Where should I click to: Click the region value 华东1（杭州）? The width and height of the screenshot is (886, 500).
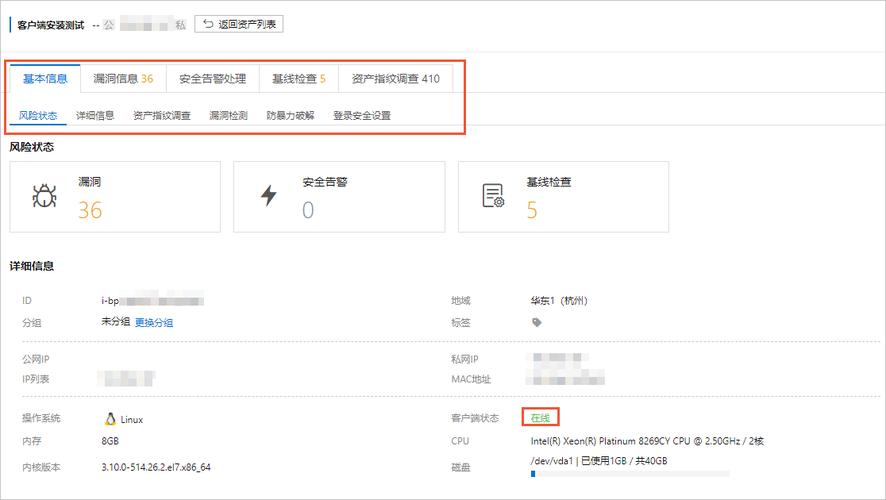point(559,301)
